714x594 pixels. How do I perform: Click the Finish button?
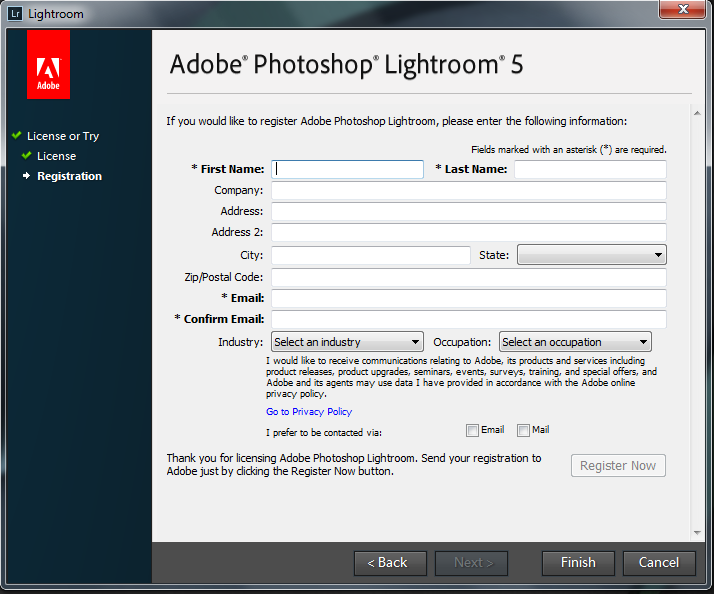(578, 563)
